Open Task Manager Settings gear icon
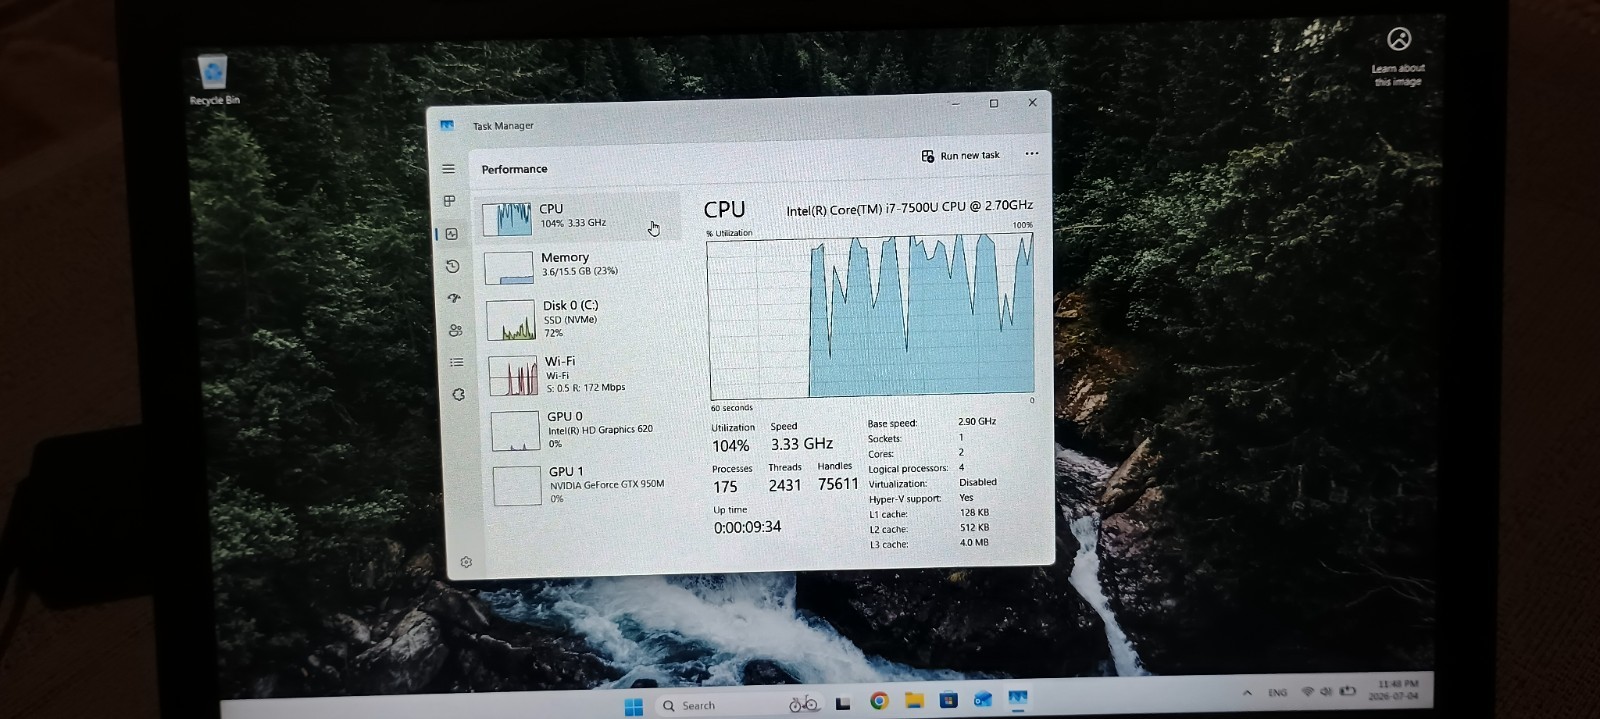The image size is (1600, 719). (466, 562)
